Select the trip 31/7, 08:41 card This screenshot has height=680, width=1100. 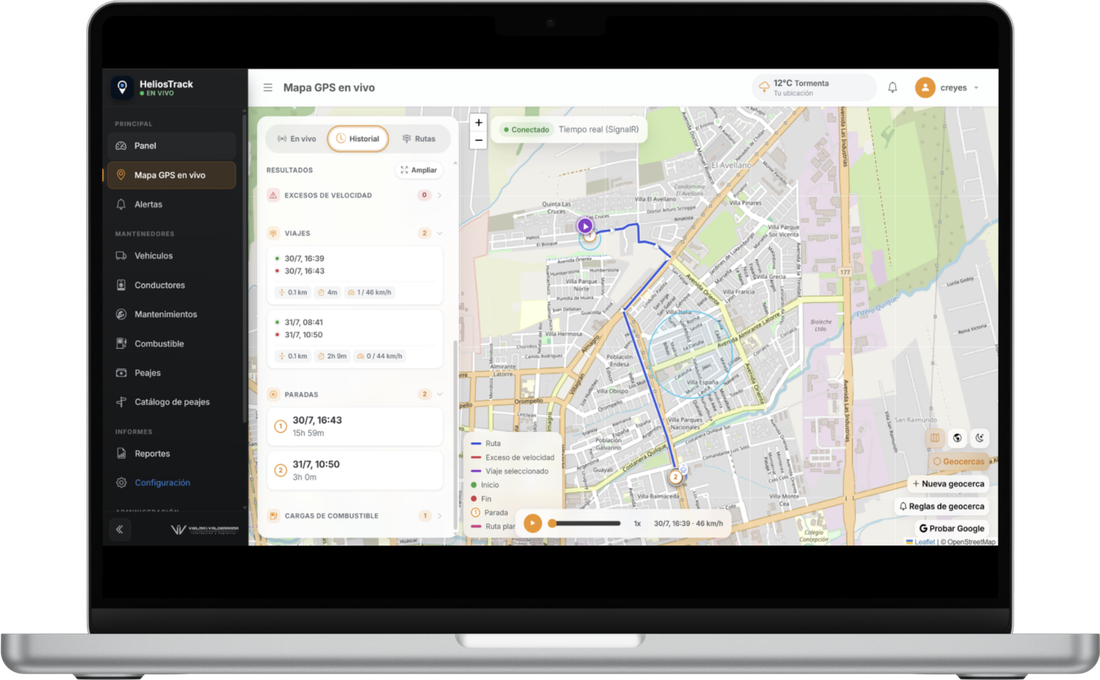354,339
